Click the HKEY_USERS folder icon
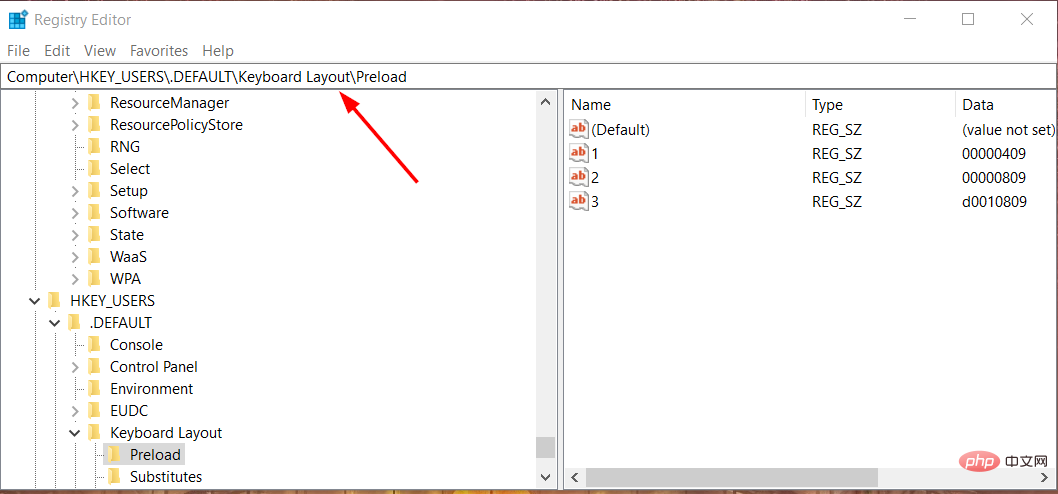This screenshot has width=1058, height=494. (x=55, y=300)
